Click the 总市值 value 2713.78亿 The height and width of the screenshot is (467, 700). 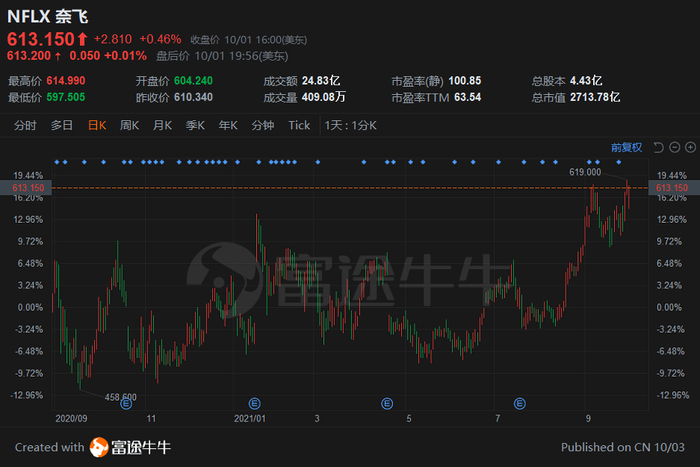[595, 97]
